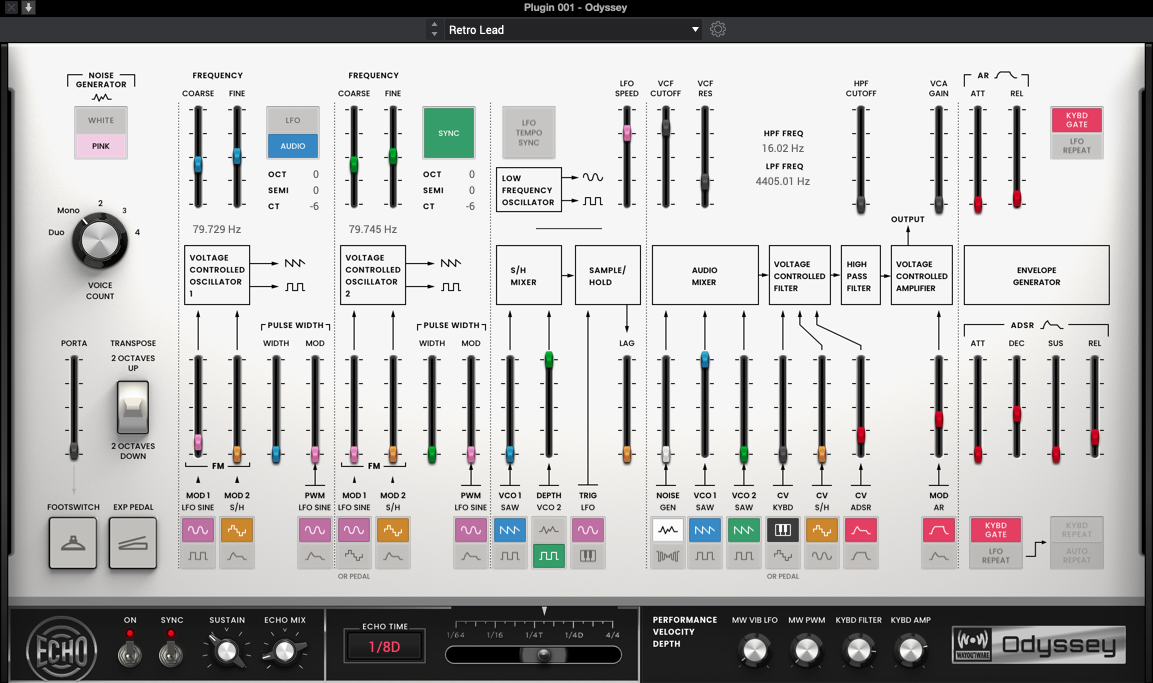
Task: Click the keyboard trigger icon under TRIG LFO
Action: click(x=587, y=557)
